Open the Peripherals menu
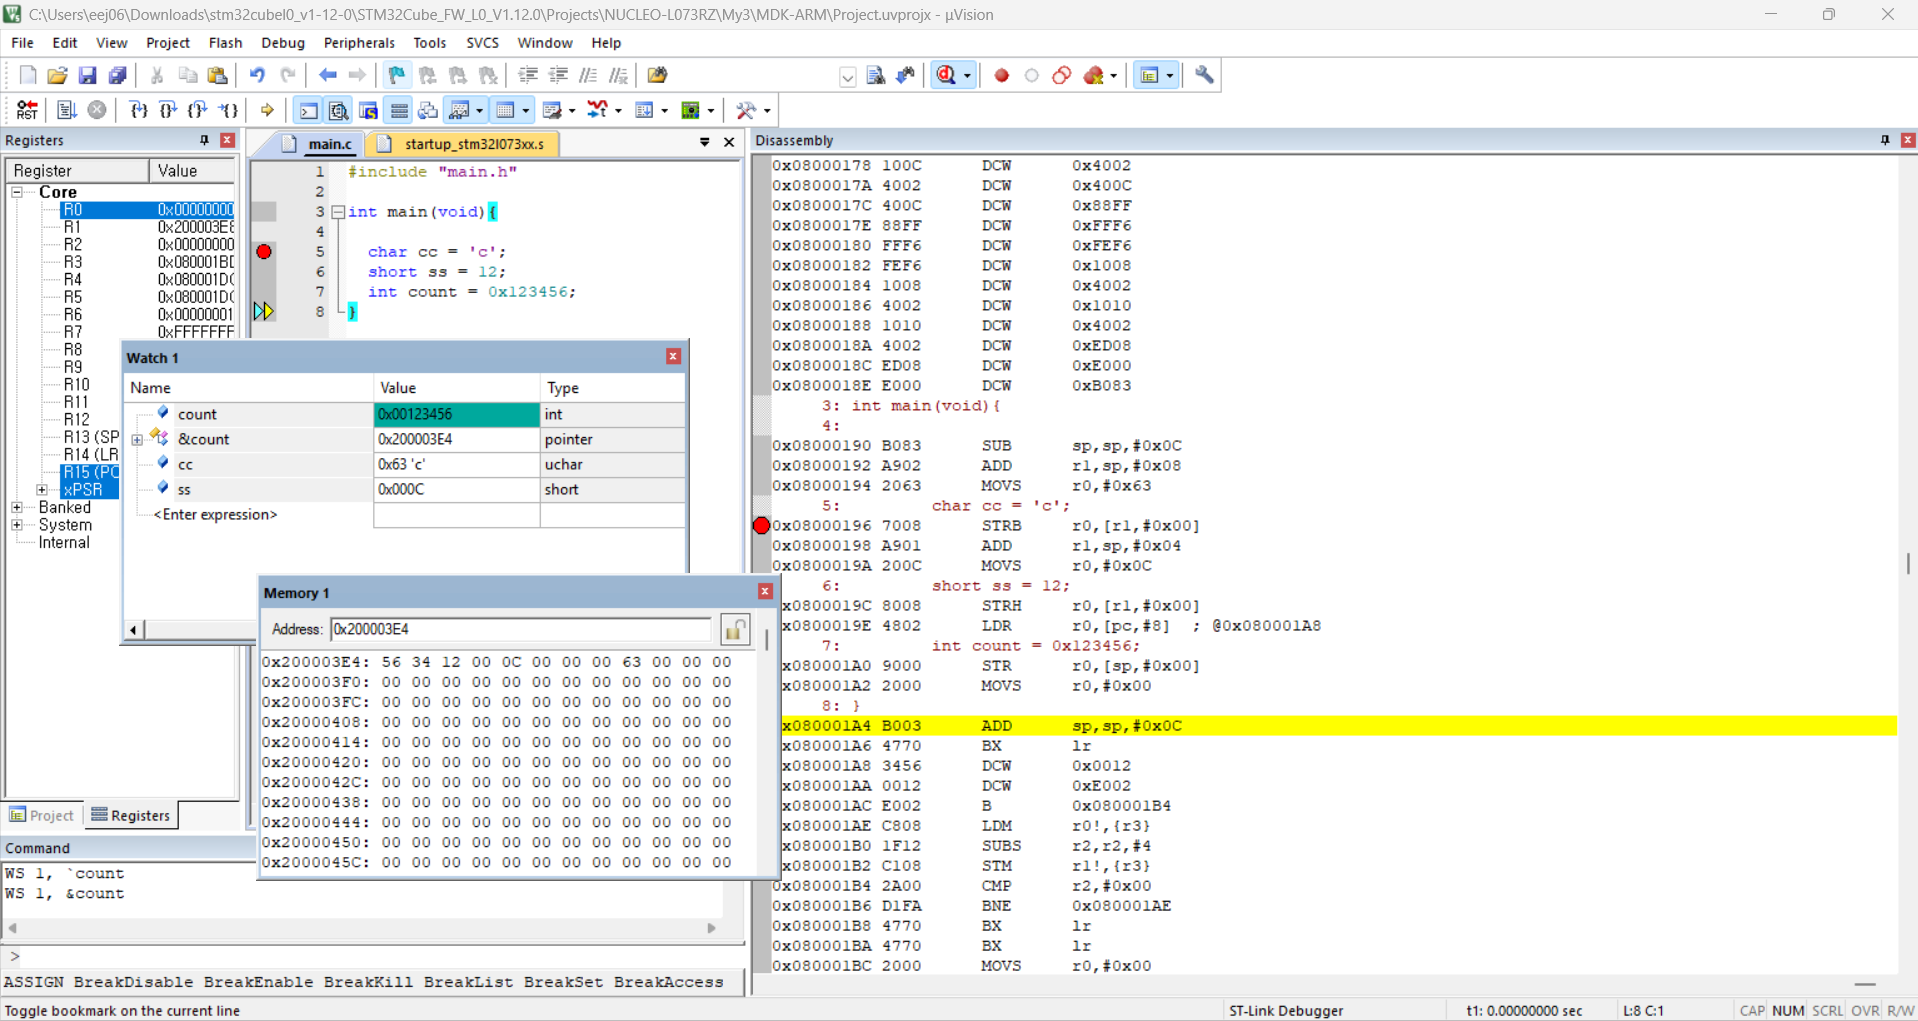 [359, 43]
